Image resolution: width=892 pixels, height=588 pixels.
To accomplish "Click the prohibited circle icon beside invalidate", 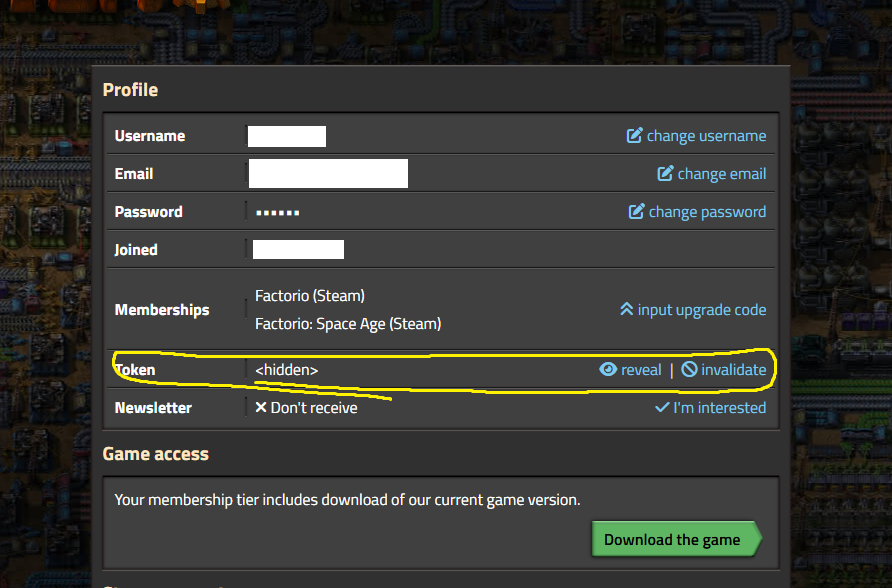I will tap(689, 370).
